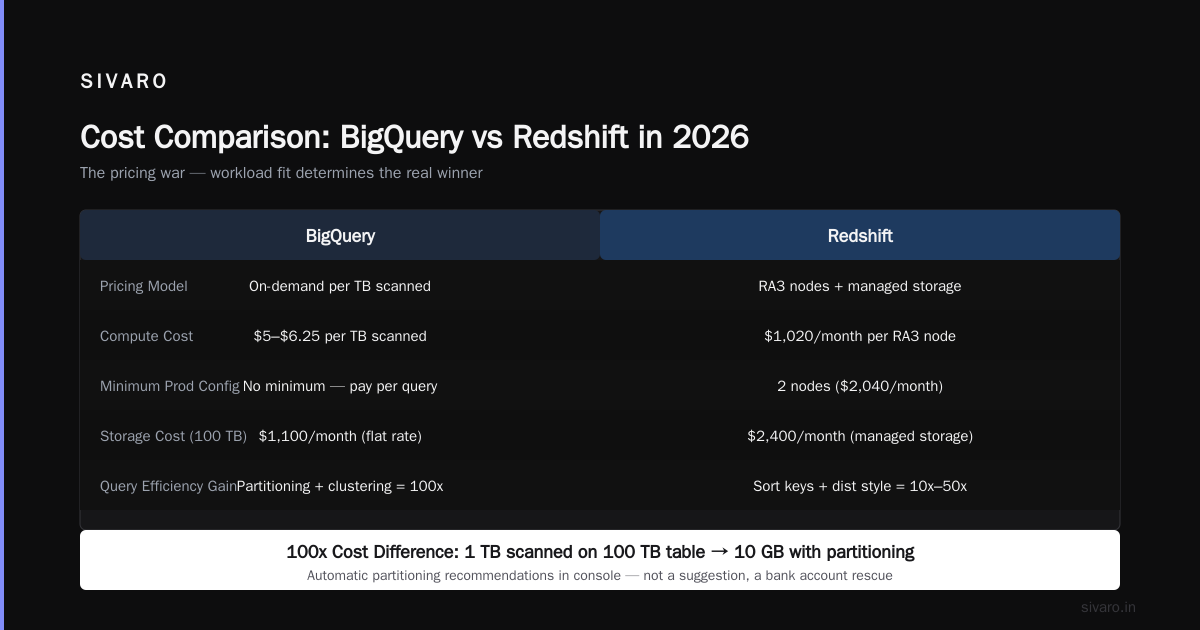
Task: Click the '100x Cost Difference' headline
Action: 600,552
